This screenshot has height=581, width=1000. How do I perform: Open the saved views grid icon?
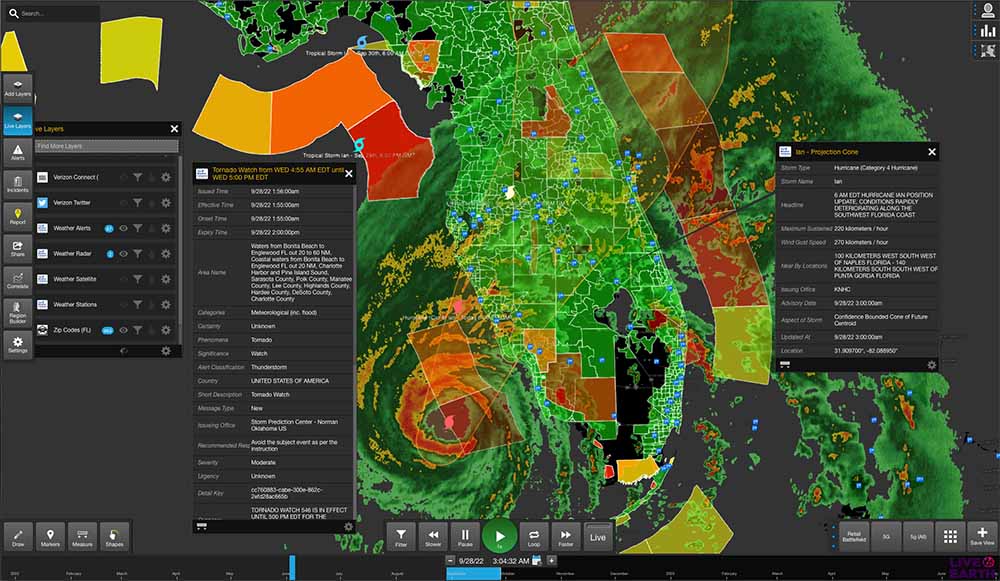point(950,537)
